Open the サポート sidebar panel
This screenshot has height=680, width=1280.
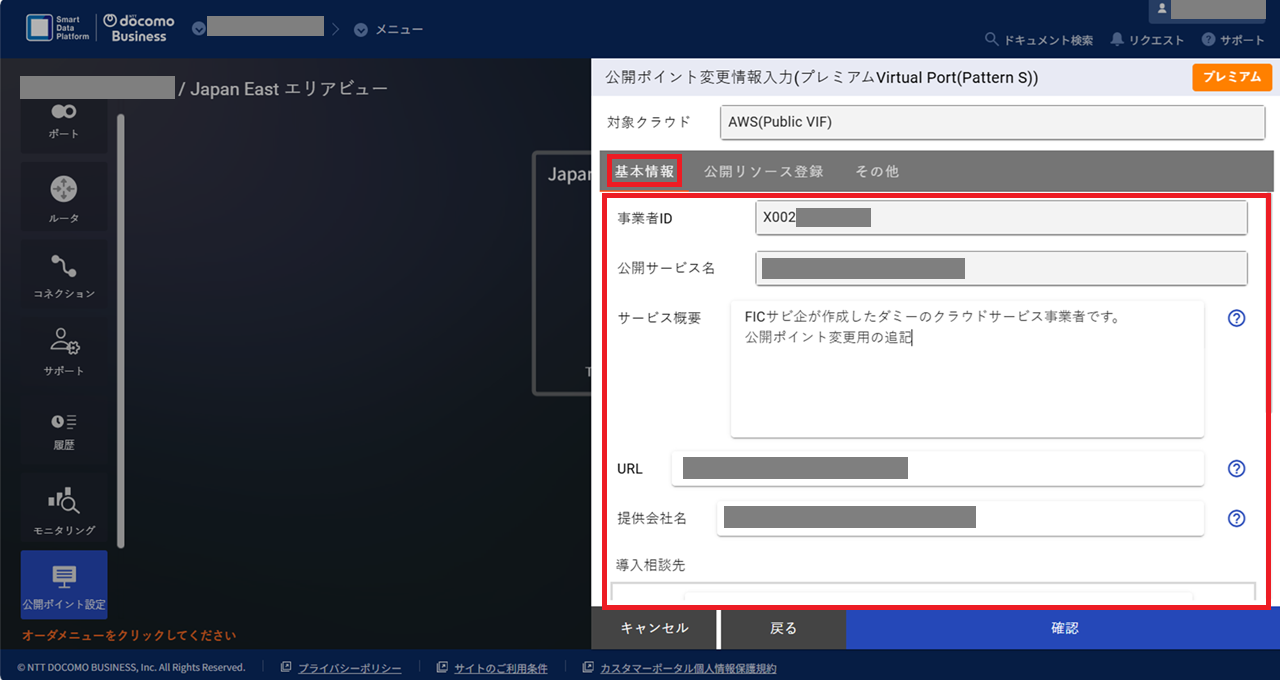[x=63, y=352]
